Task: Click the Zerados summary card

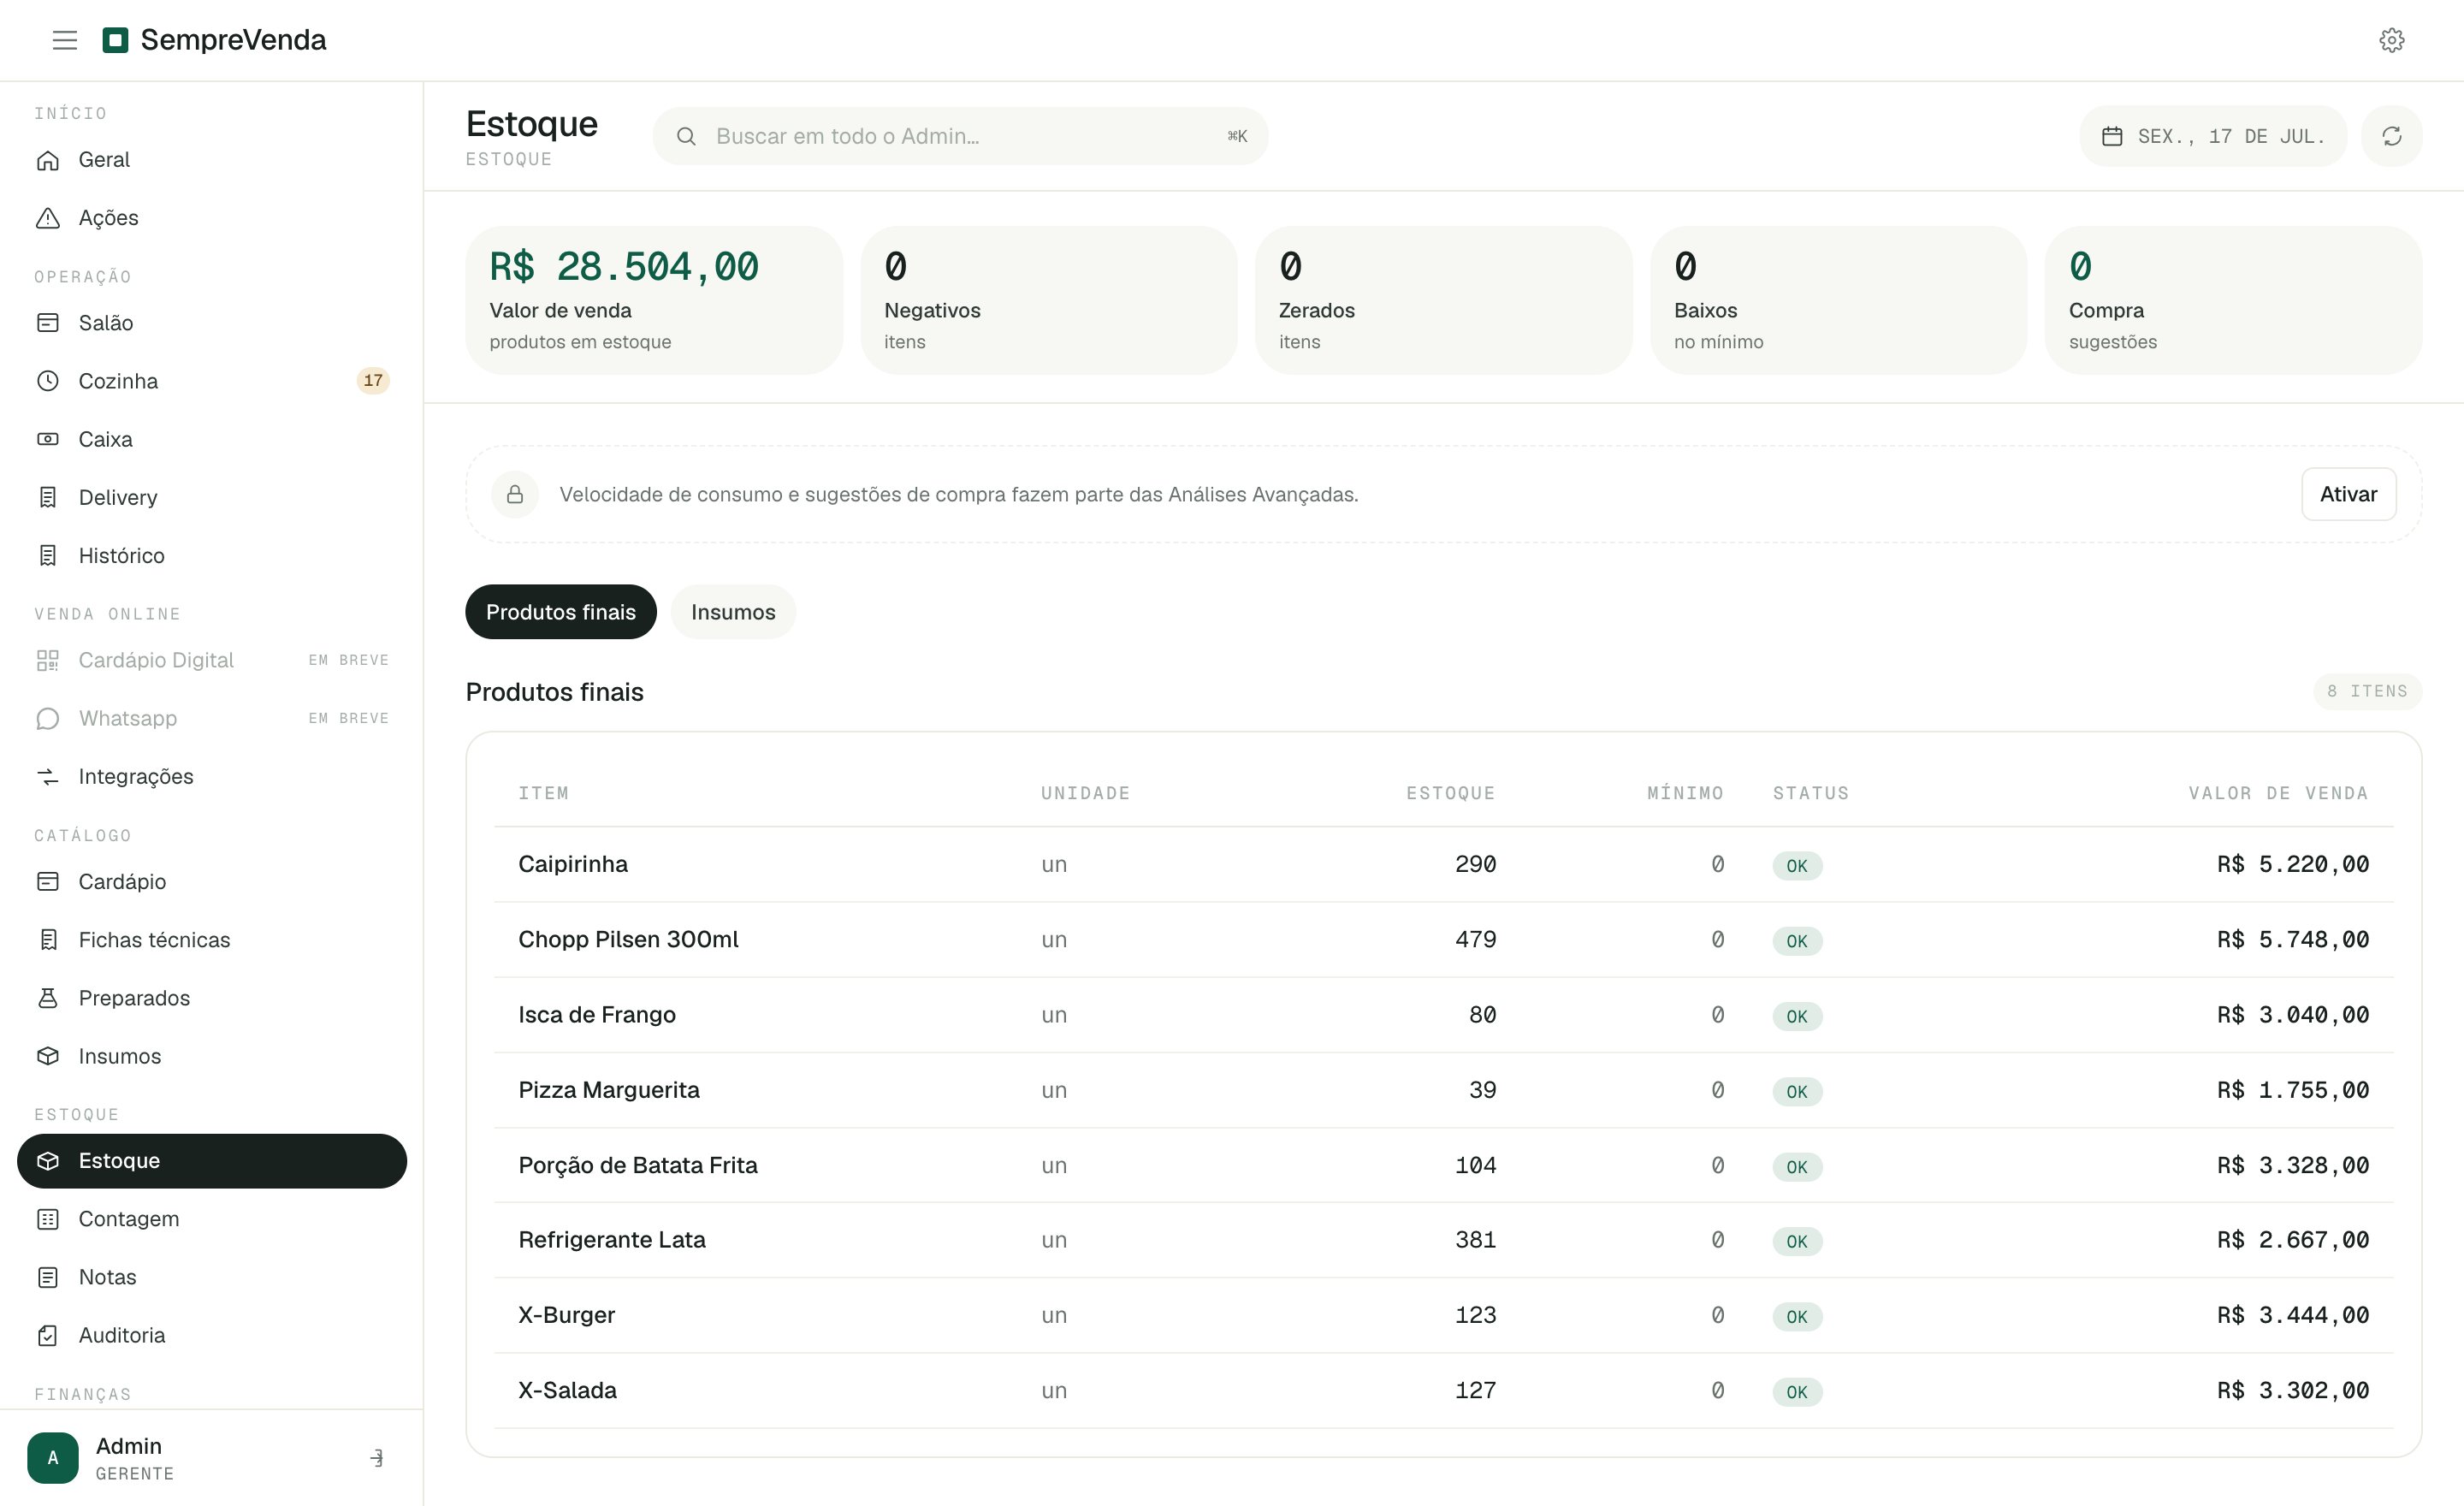Action: 1444,300
